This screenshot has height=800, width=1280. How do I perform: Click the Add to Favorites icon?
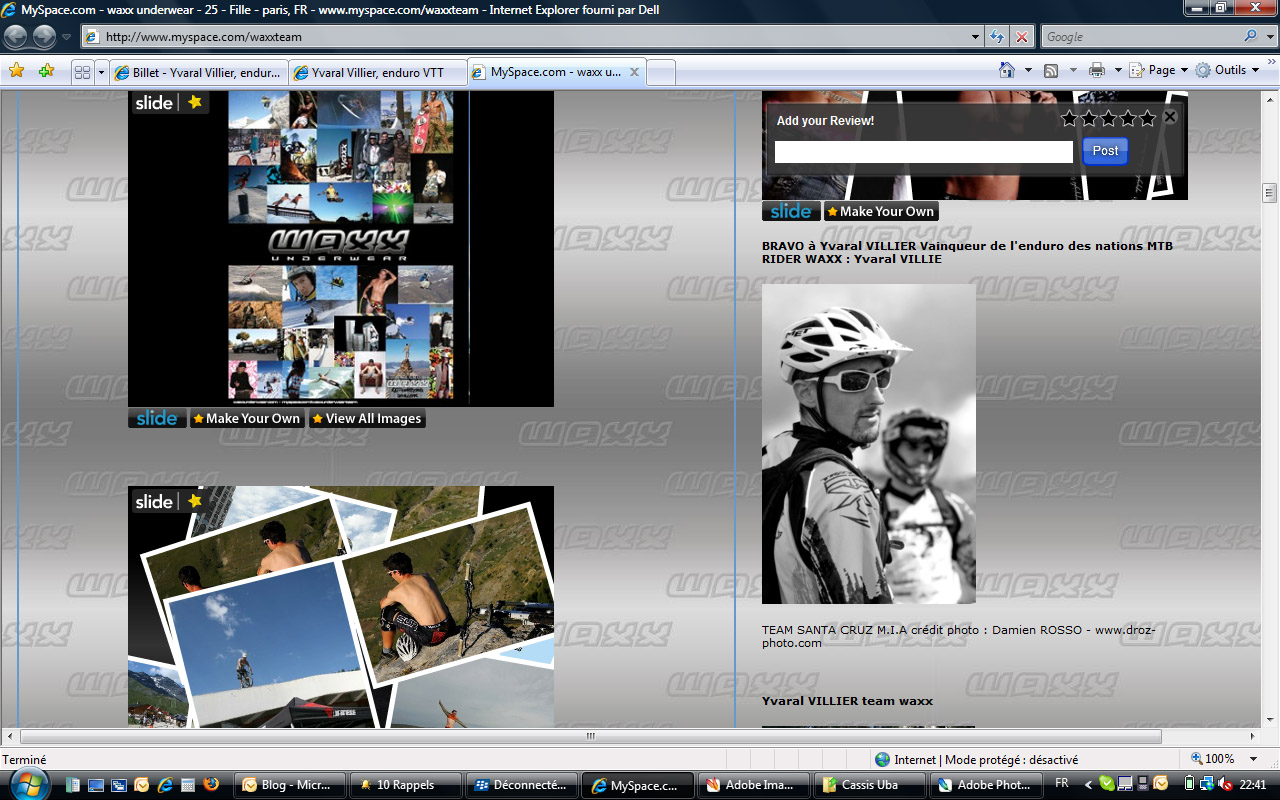pyautogui.click(x=46, y=71)
